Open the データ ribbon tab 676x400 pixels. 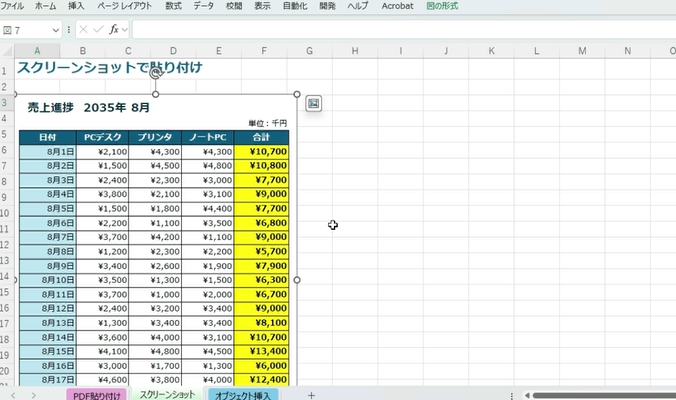[203, 6]
